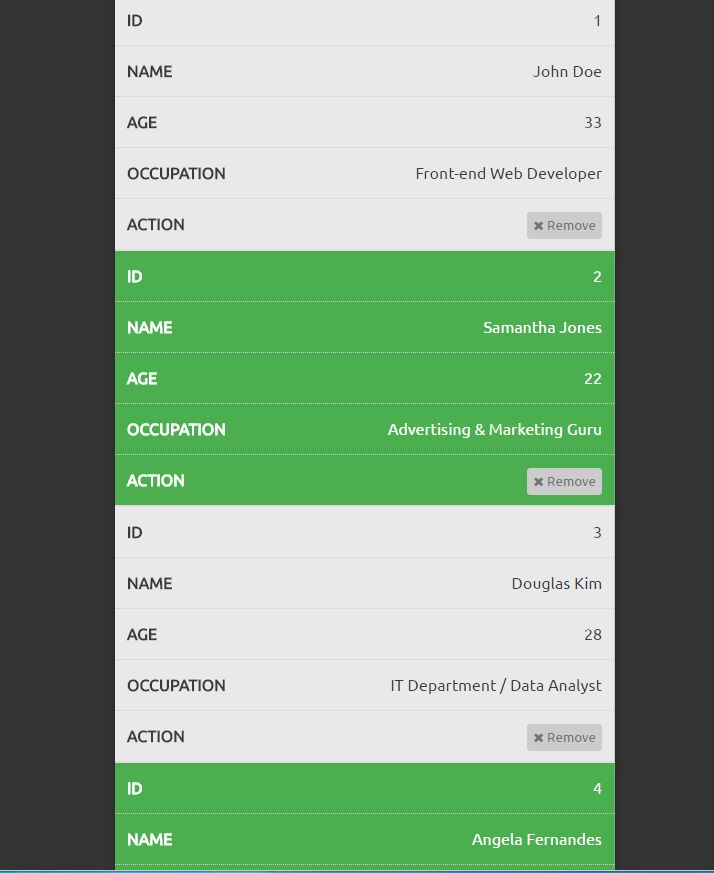Click the ID value 4 in the green row

click(x=597, y=789)
